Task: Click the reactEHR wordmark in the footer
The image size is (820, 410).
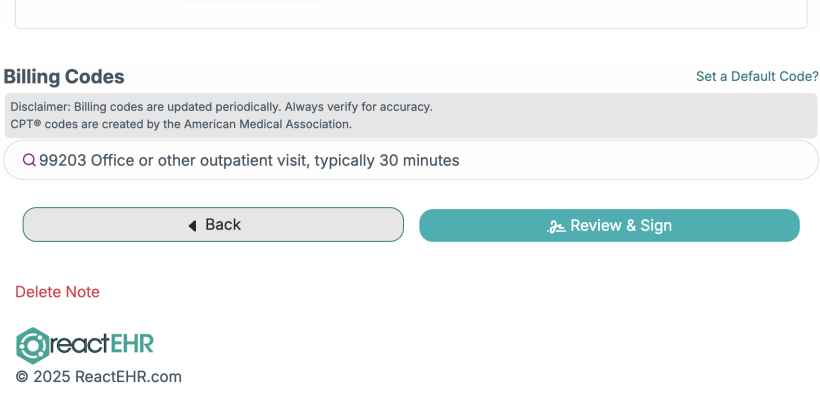Action: [x=85, y=345]
